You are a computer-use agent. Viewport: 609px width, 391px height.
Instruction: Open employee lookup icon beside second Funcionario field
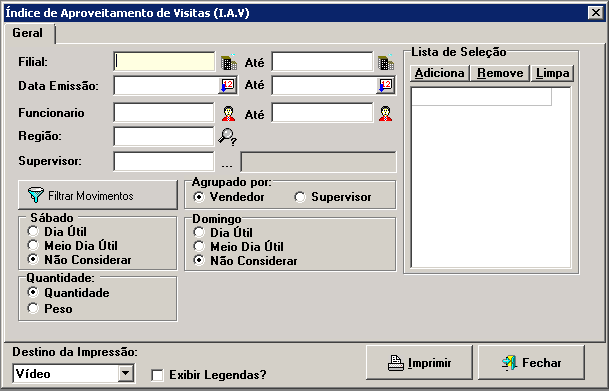(x=385, y=113)
